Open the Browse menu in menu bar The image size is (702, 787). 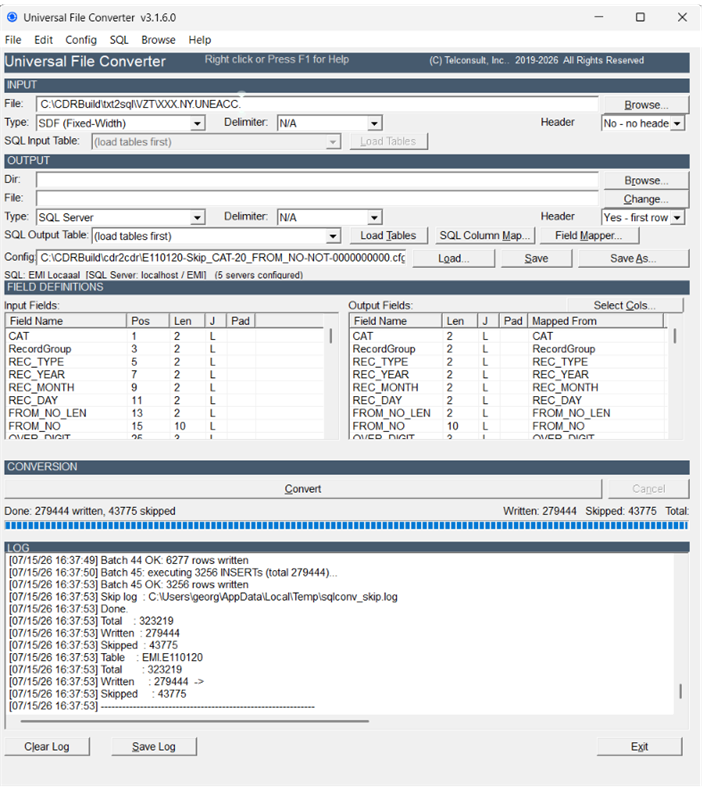(x=158, y=40)
